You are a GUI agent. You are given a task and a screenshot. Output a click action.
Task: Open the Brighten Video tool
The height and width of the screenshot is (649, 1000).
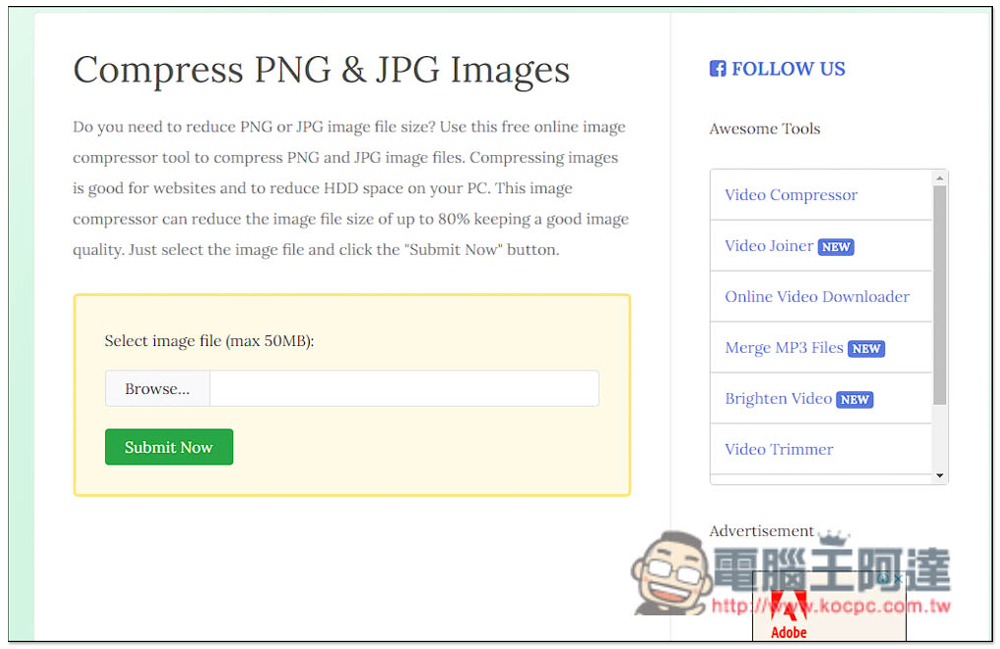coord(779,399)
